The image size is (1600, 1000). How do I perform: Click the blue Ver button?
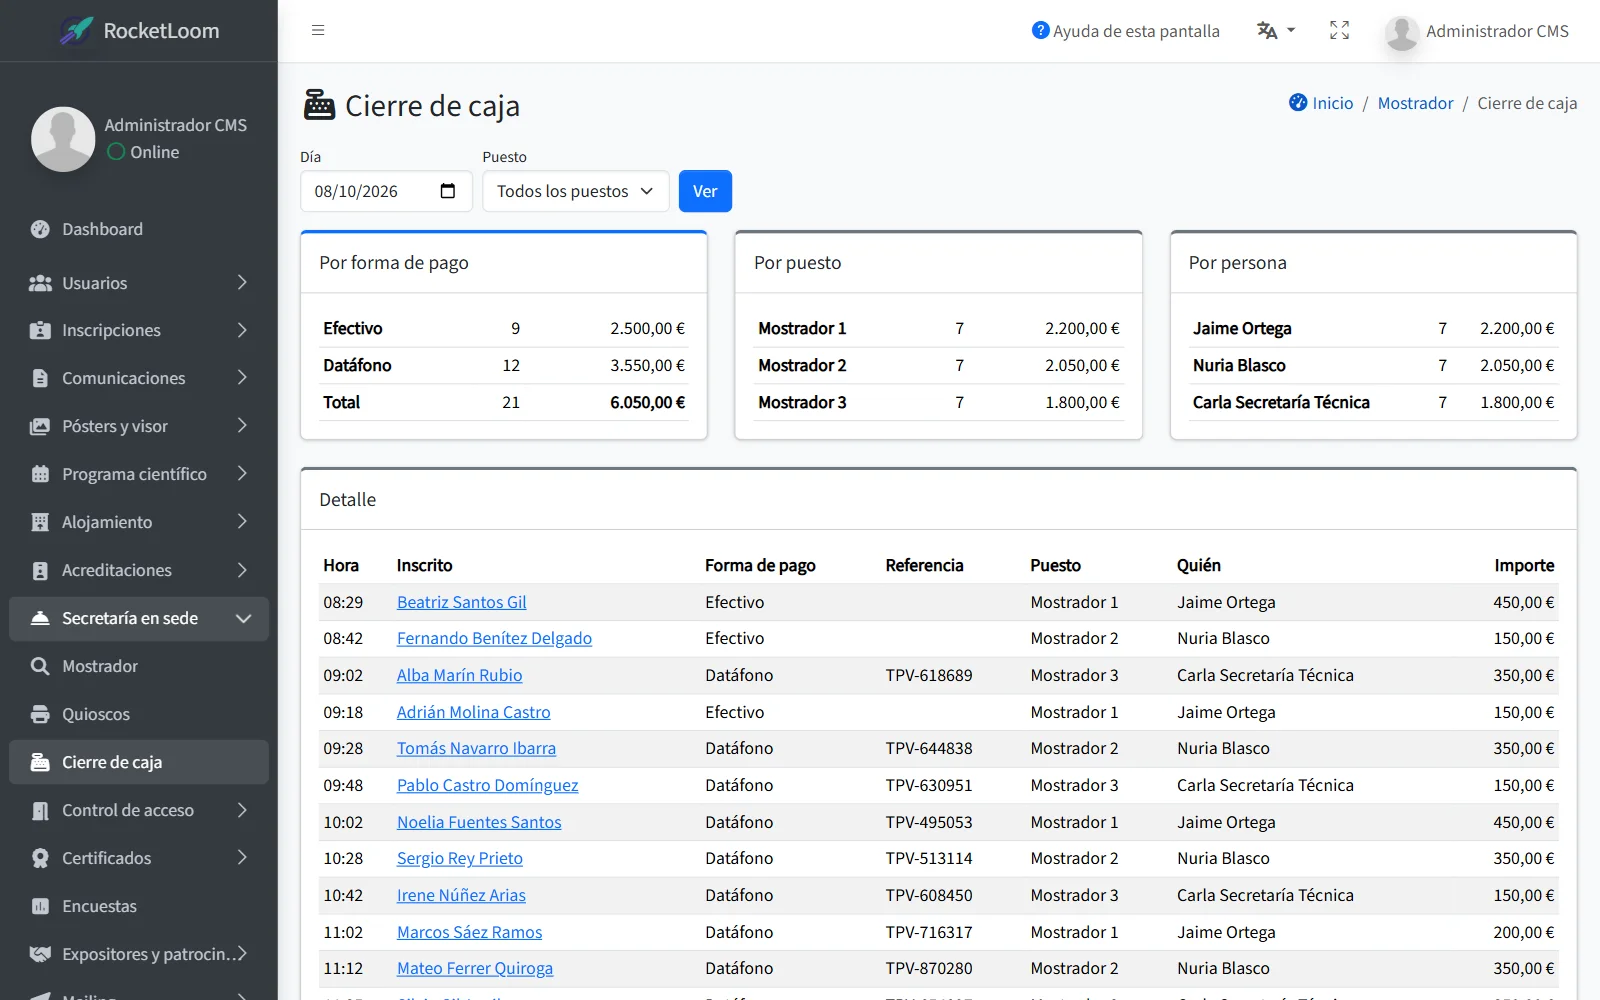[x=705, y=191]
